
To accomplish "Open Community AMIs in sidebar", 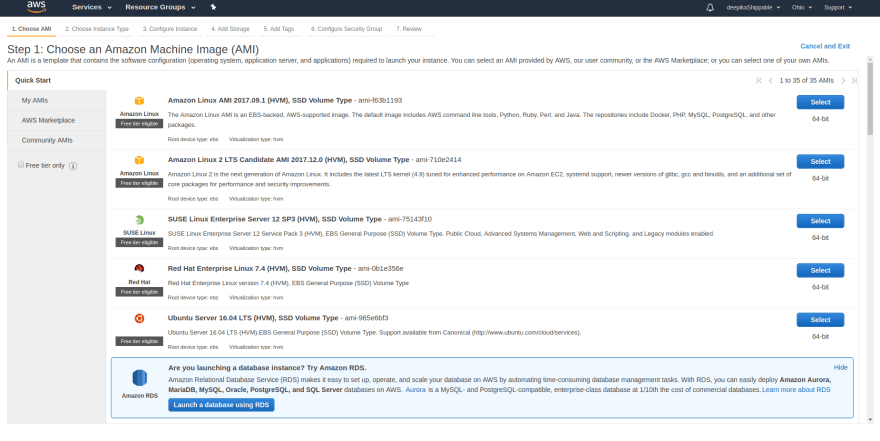I will [x=56, y=141].
